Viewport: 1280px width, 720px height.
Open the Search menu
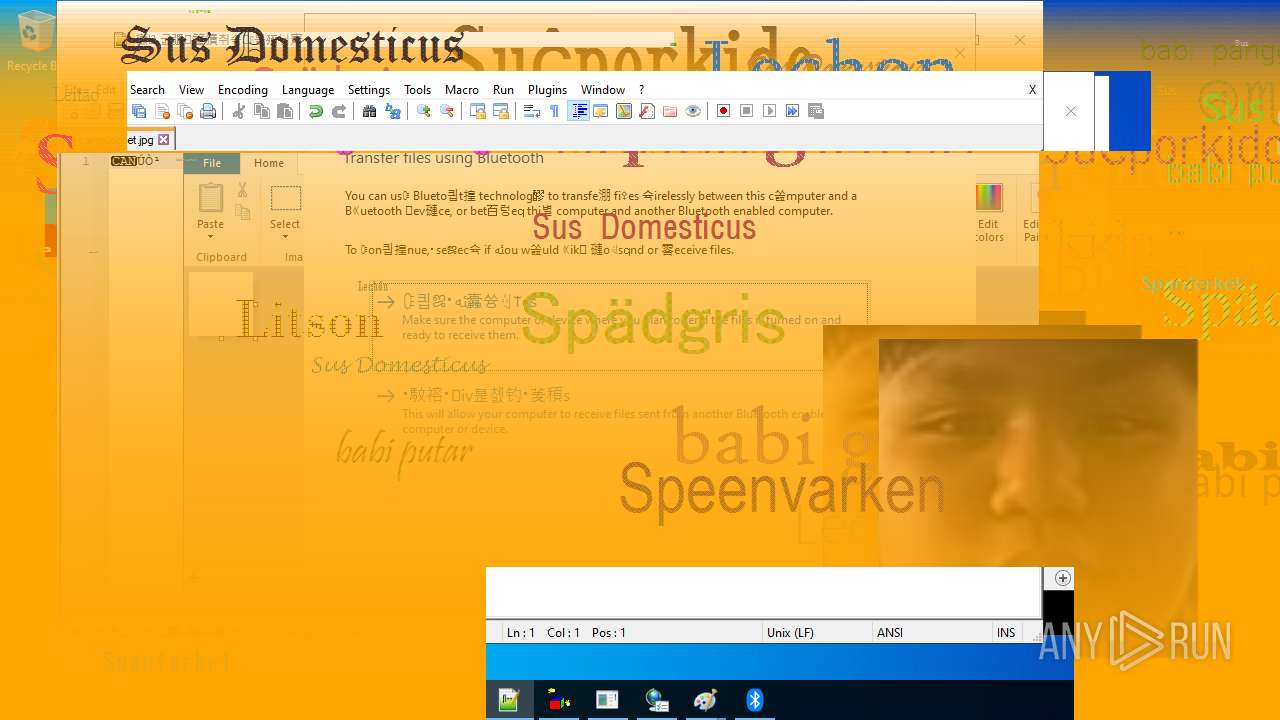147,90
